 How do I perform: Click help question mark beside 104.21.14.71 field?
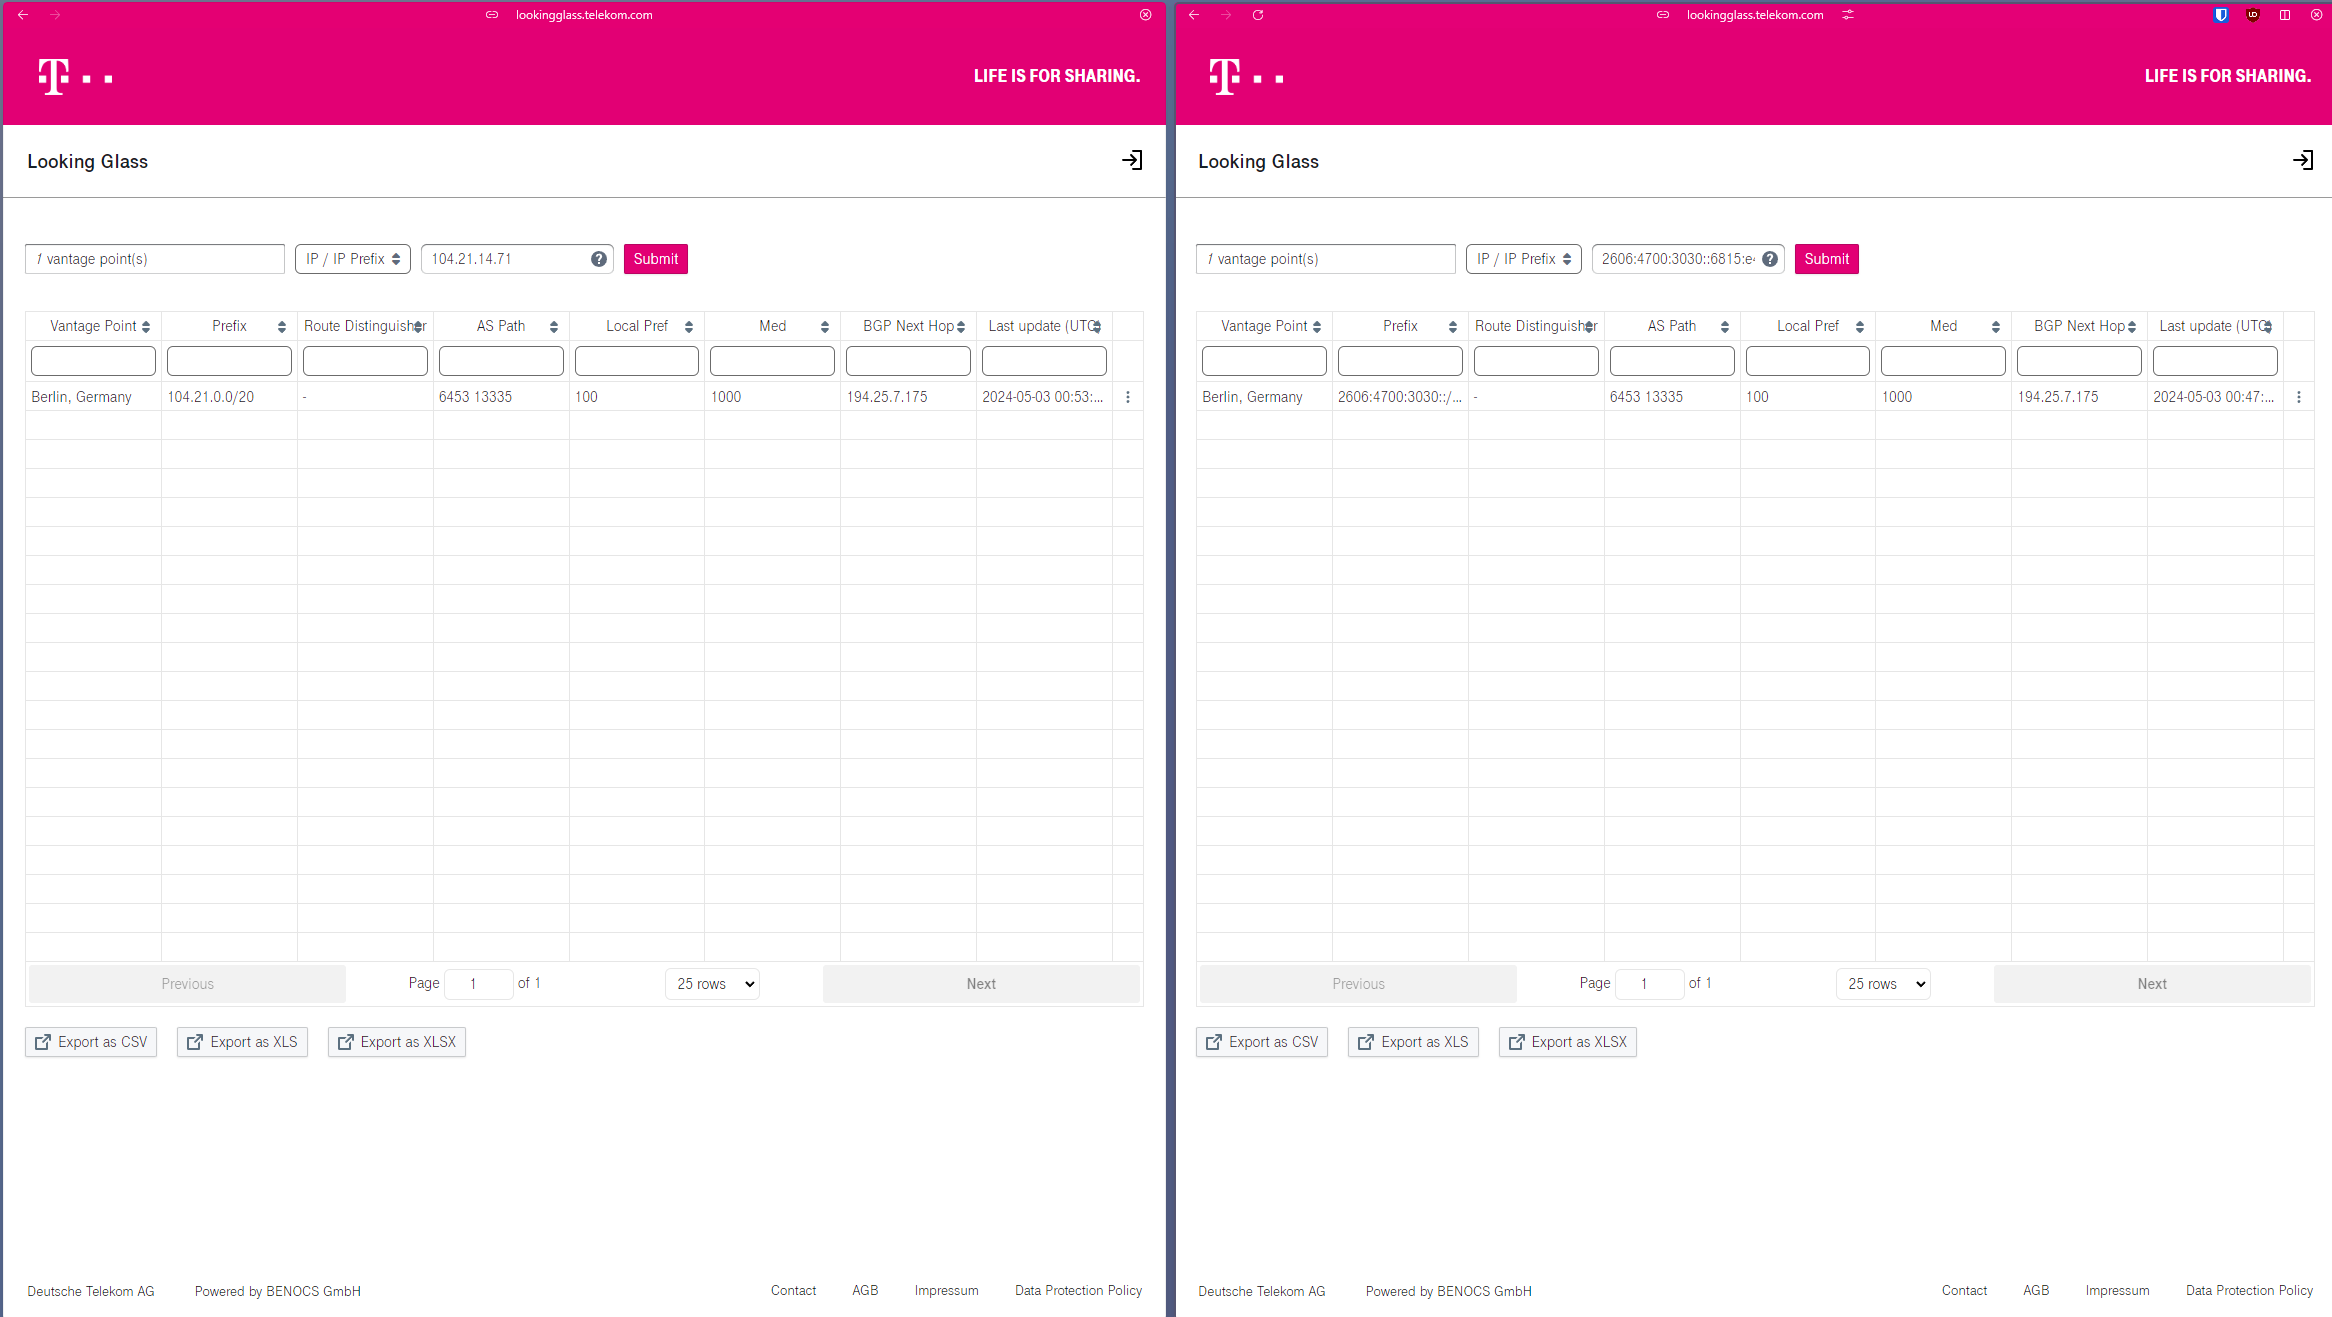[x=599, y=259]
